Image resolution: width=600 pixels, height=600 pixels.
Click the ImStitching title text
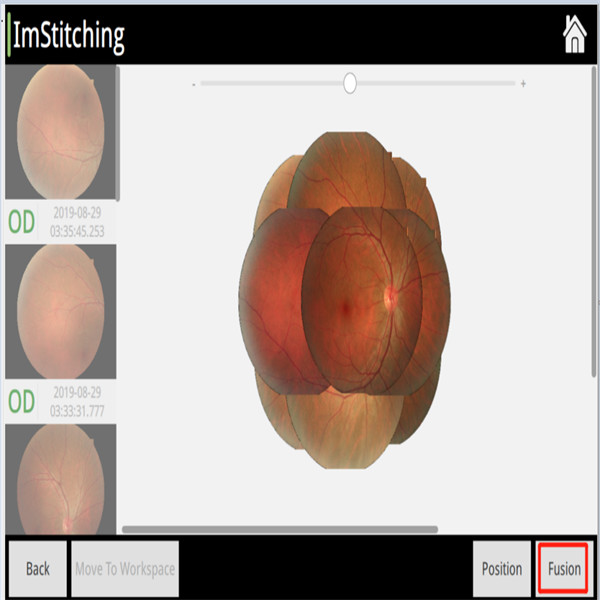point(70,36)
